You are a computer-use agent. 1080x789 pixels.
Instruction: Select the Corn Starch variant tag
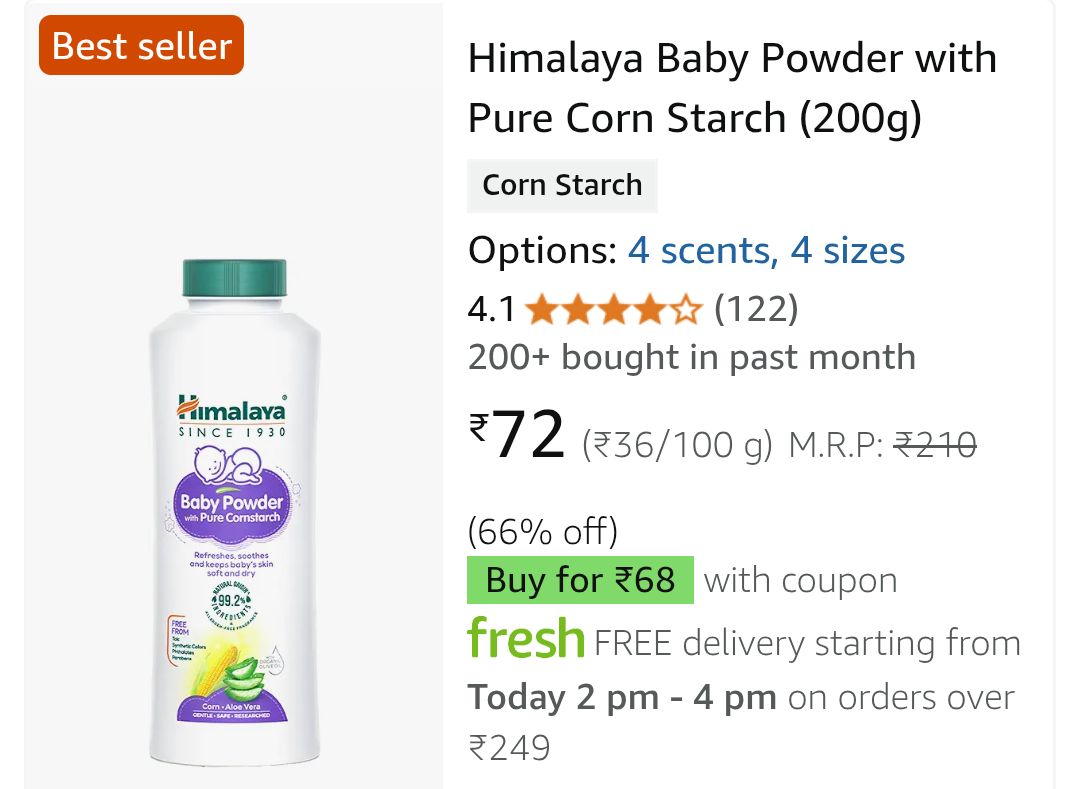point(562,185)
